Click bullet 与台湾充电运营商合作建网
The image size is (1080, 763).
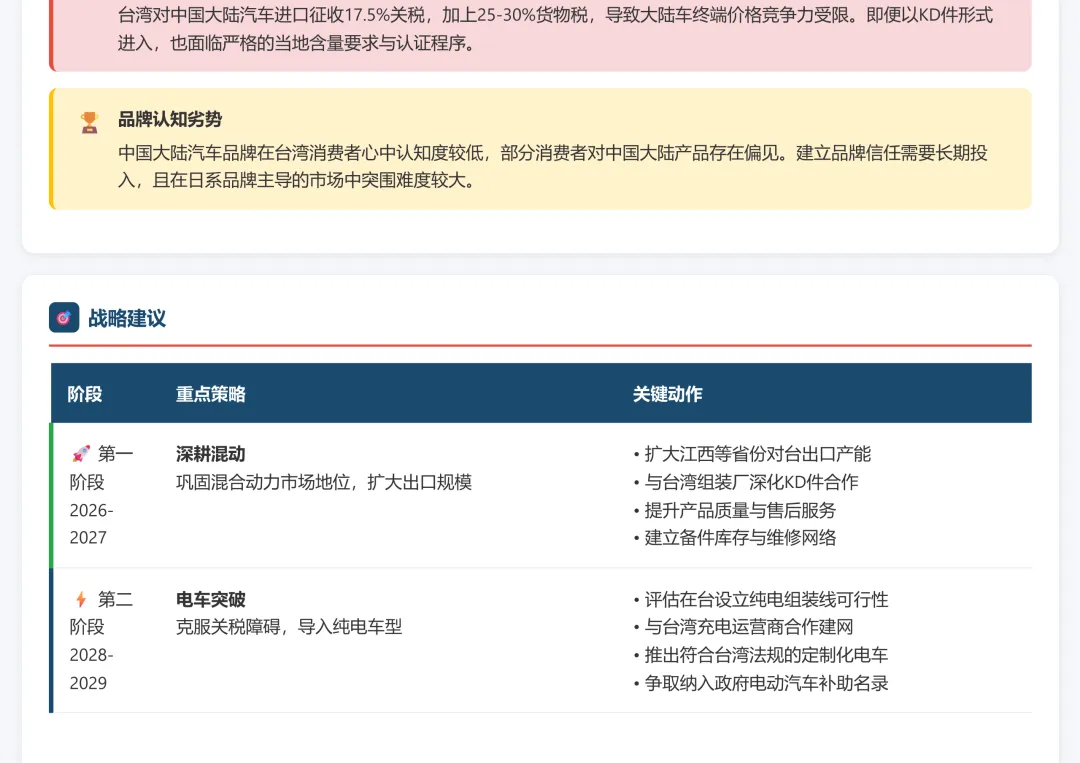point(743,627)
